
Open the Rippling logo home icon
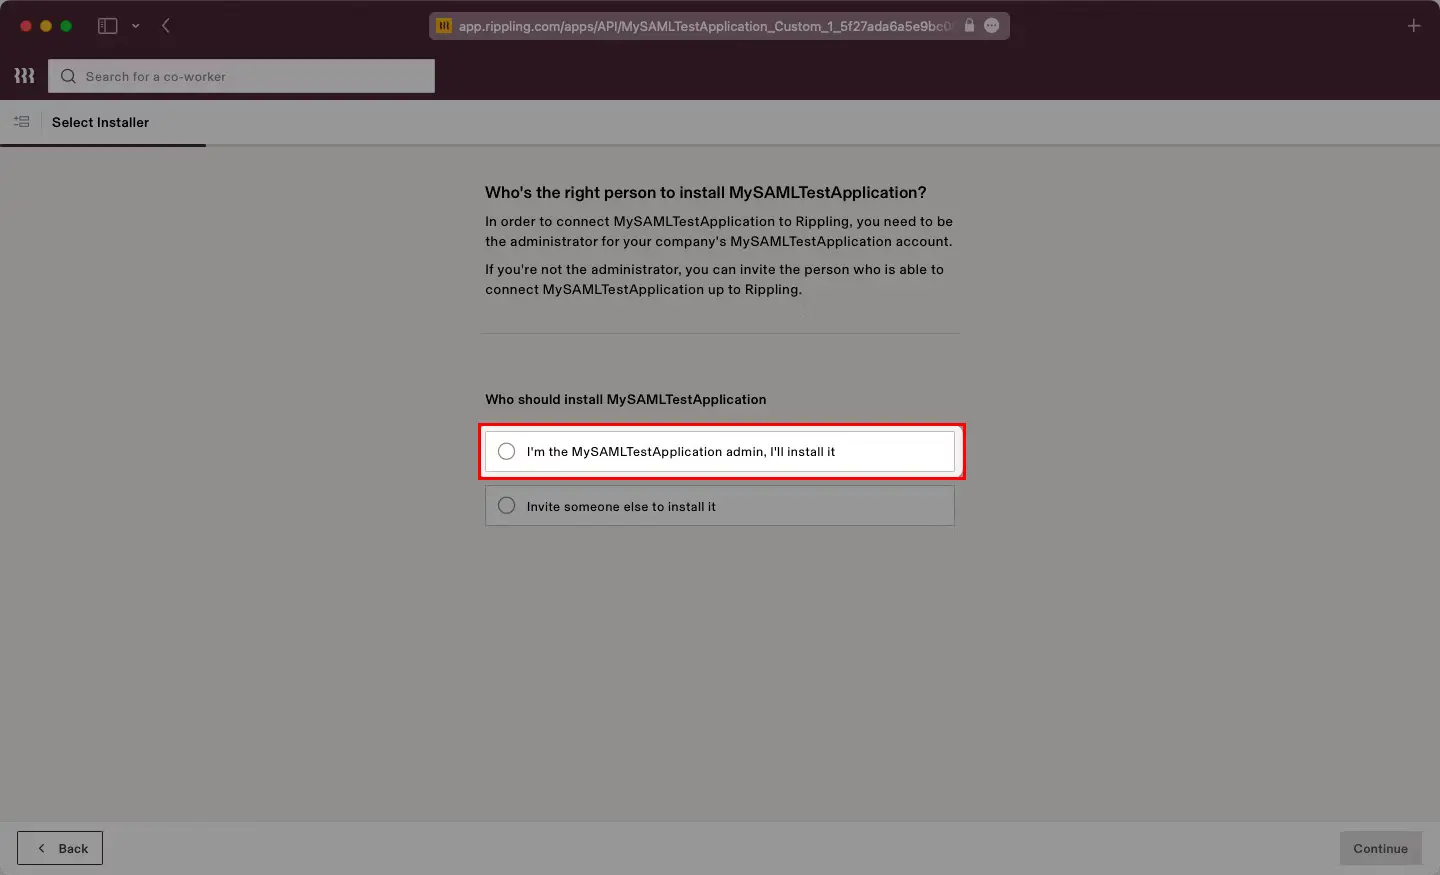[x=24, y=76]
